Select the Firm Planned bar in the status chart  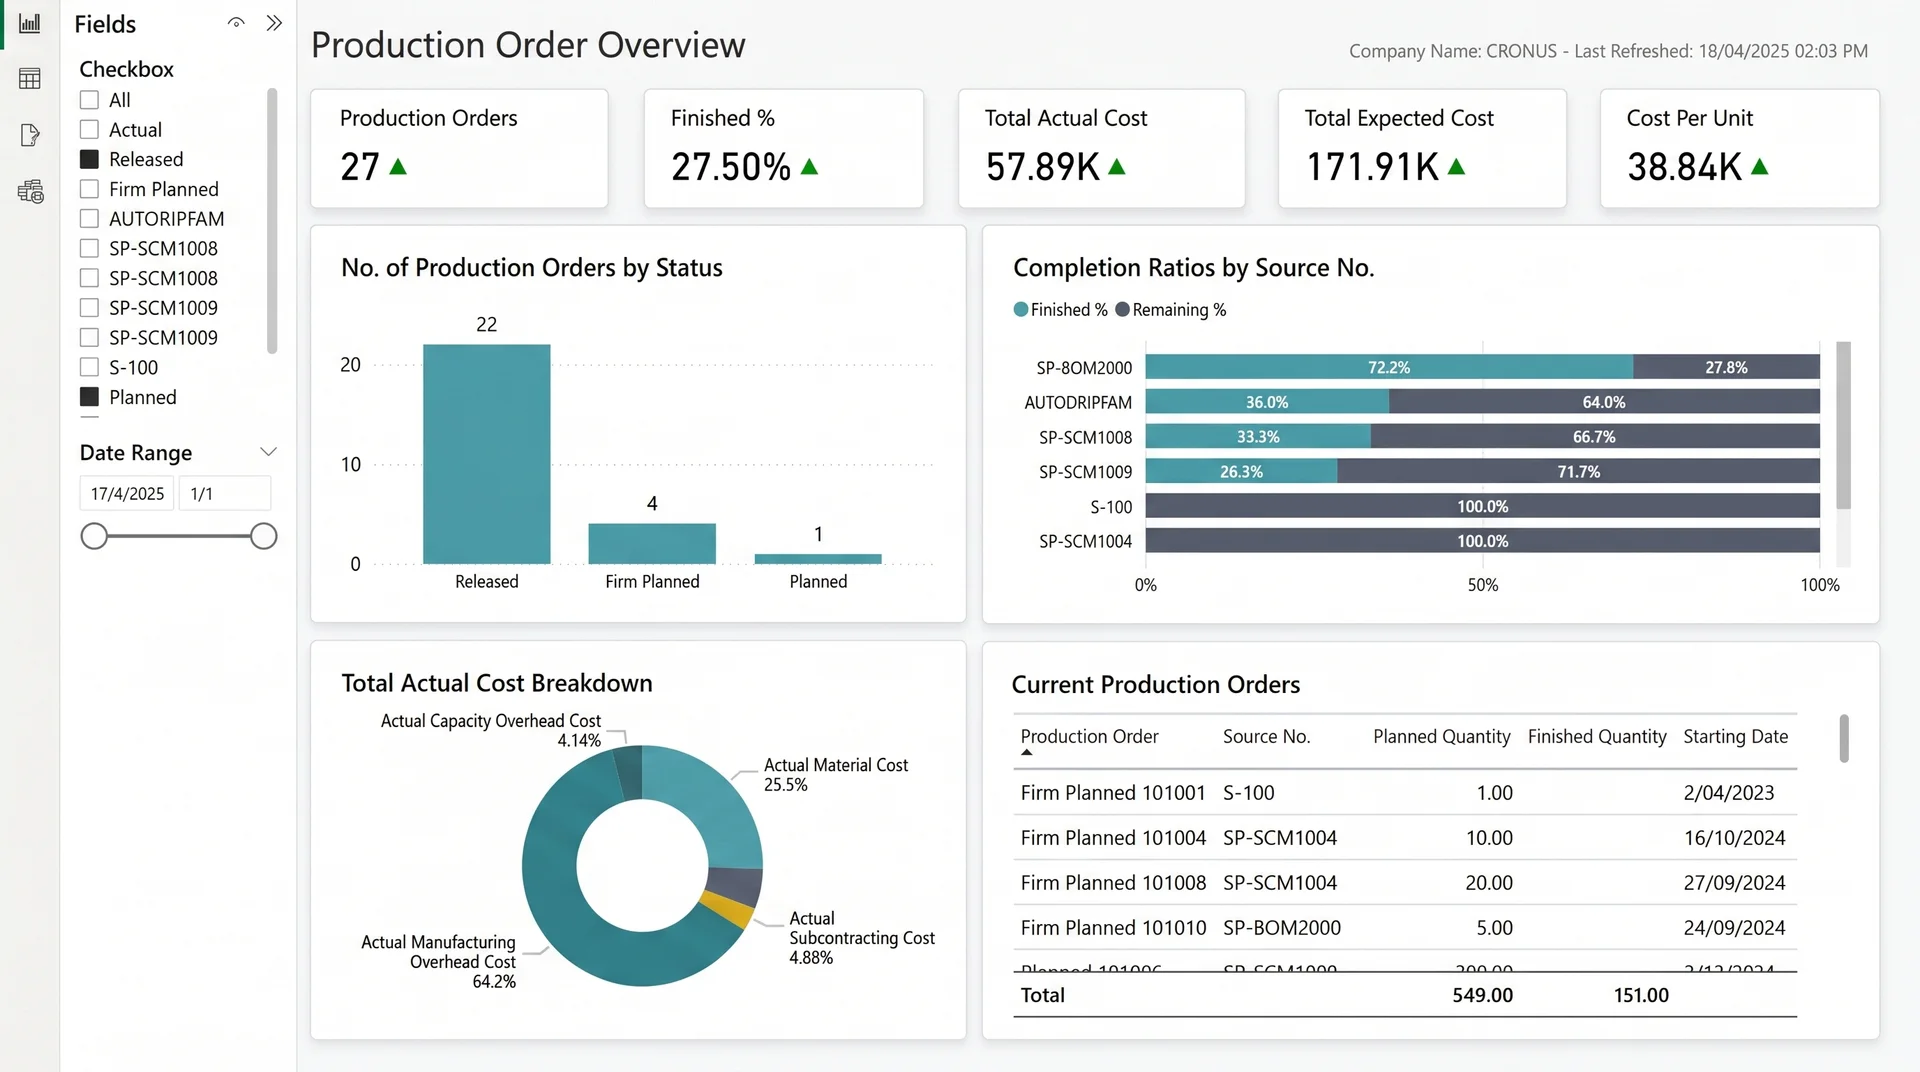point(652,544)
